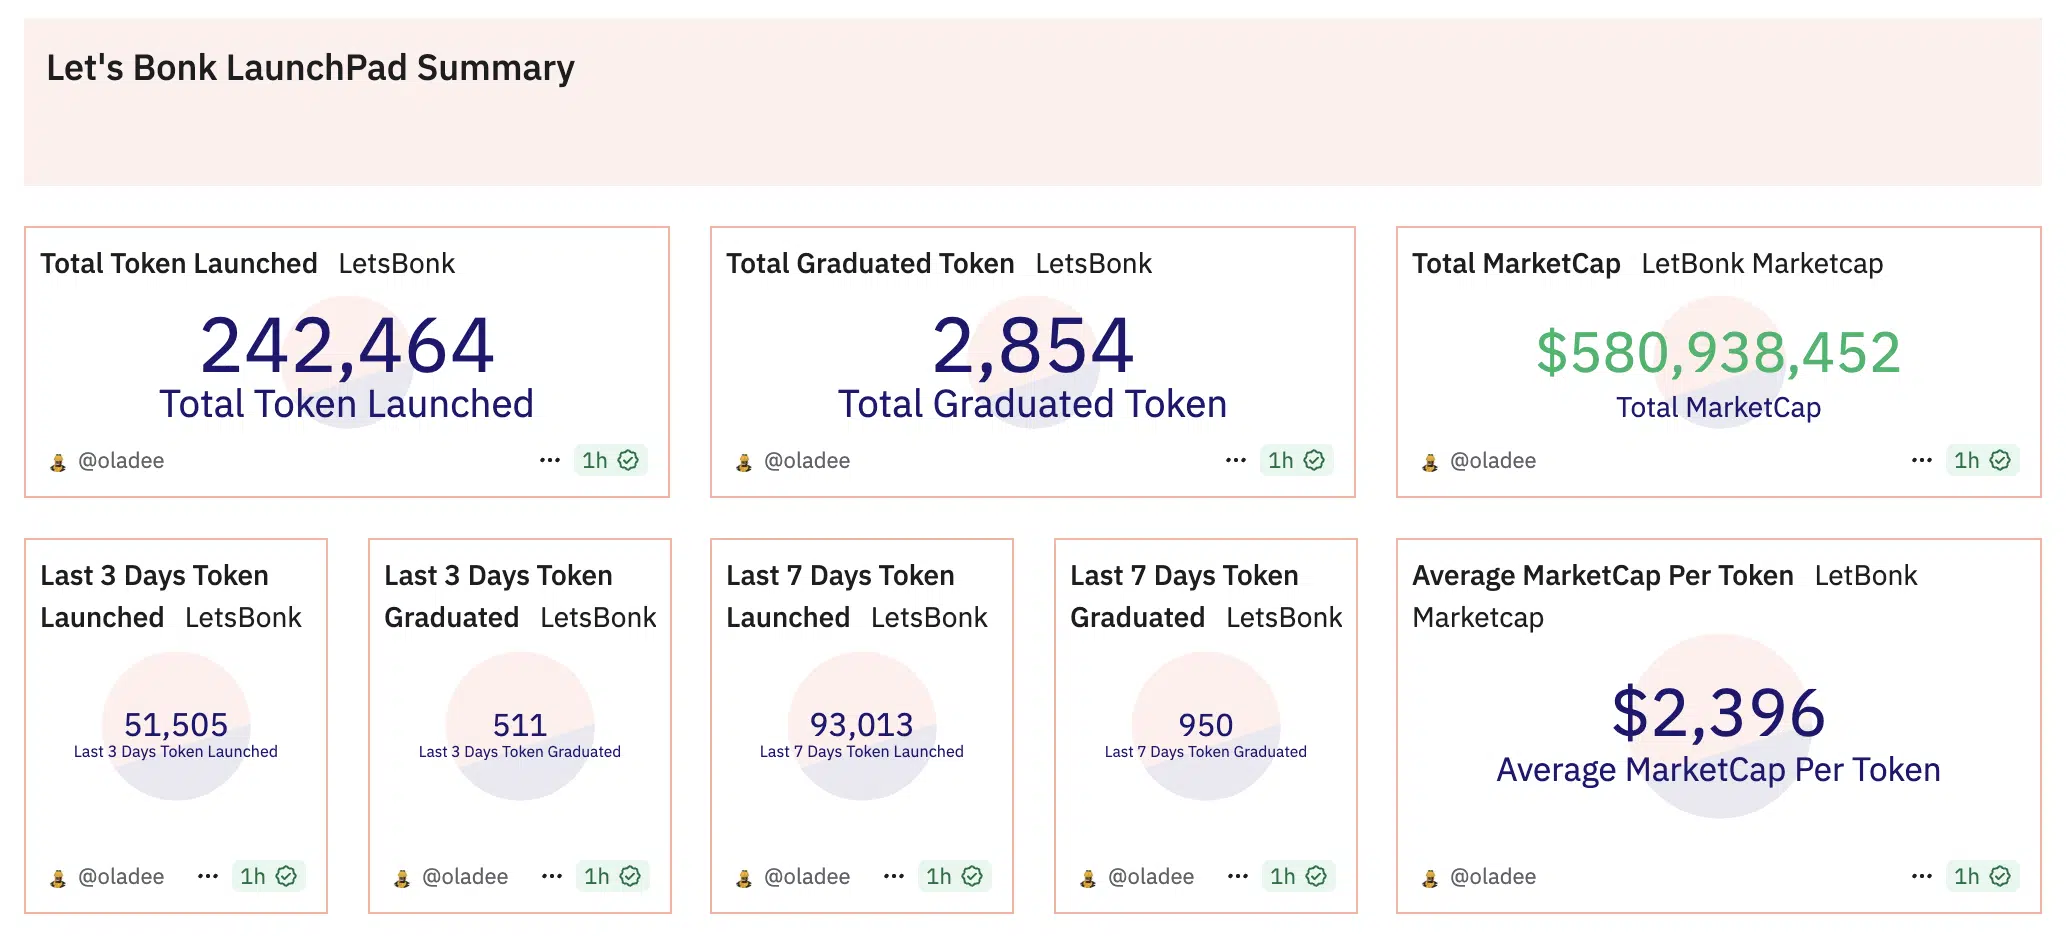Click the verified badge icon on Average MarketCap Per Token card

coord(2000,876)
